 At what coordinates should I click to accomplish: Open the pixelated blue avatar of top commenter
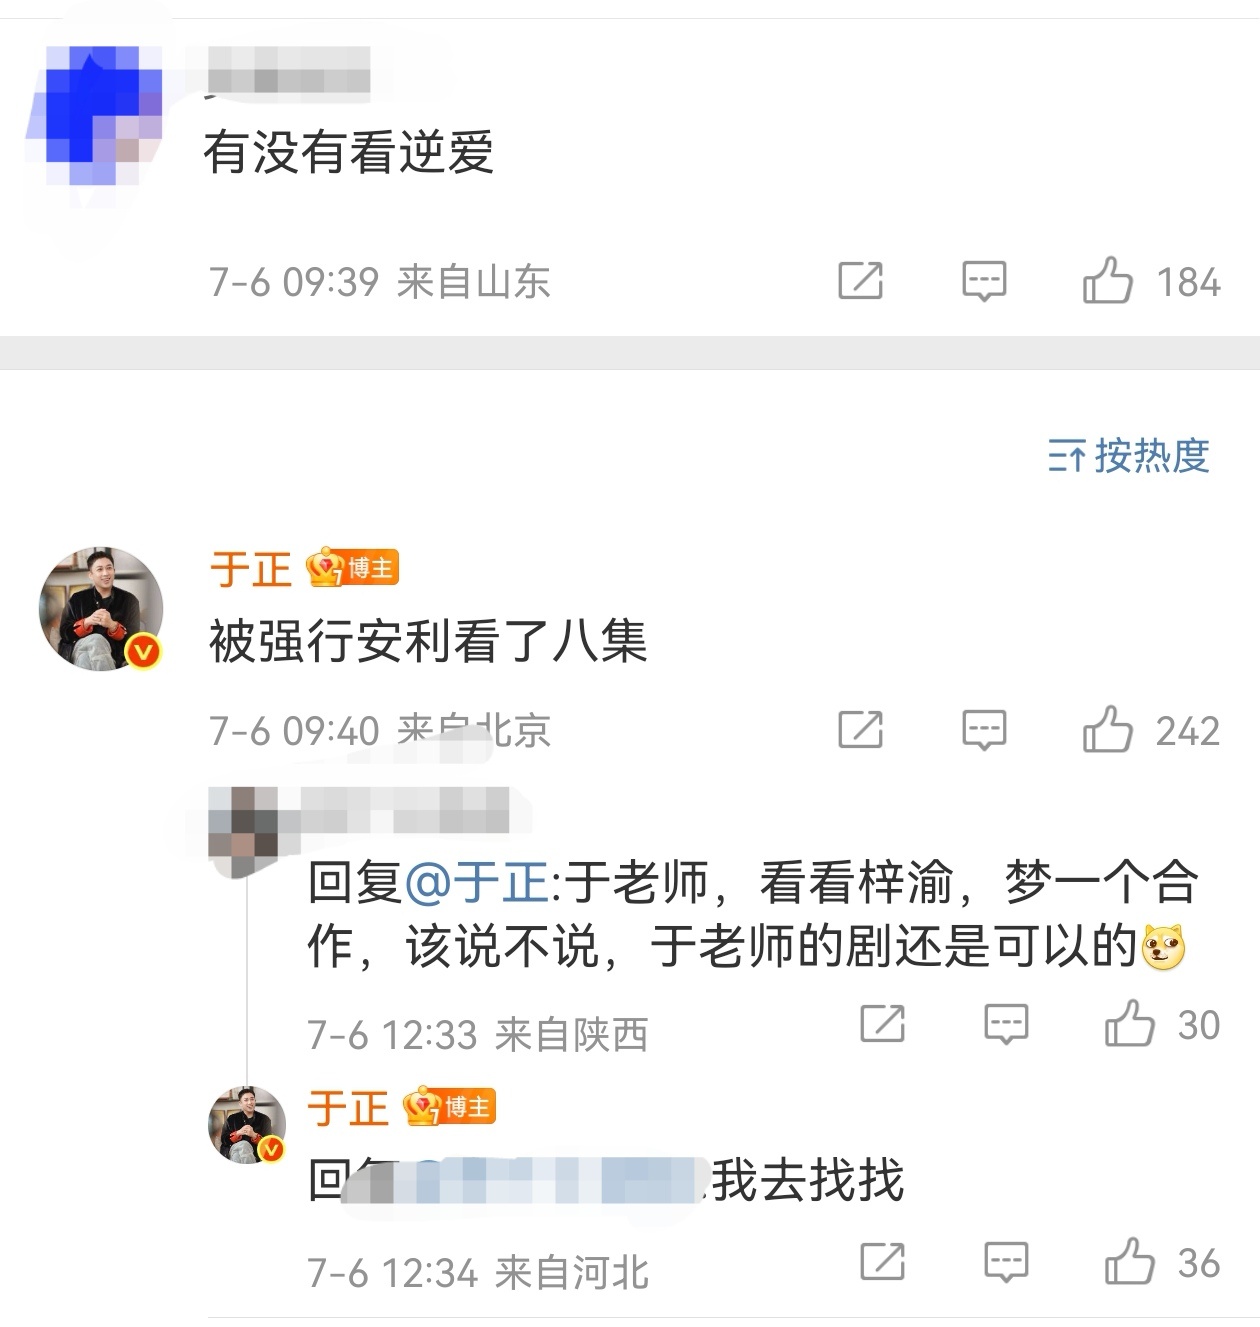[x=95, y=113]
